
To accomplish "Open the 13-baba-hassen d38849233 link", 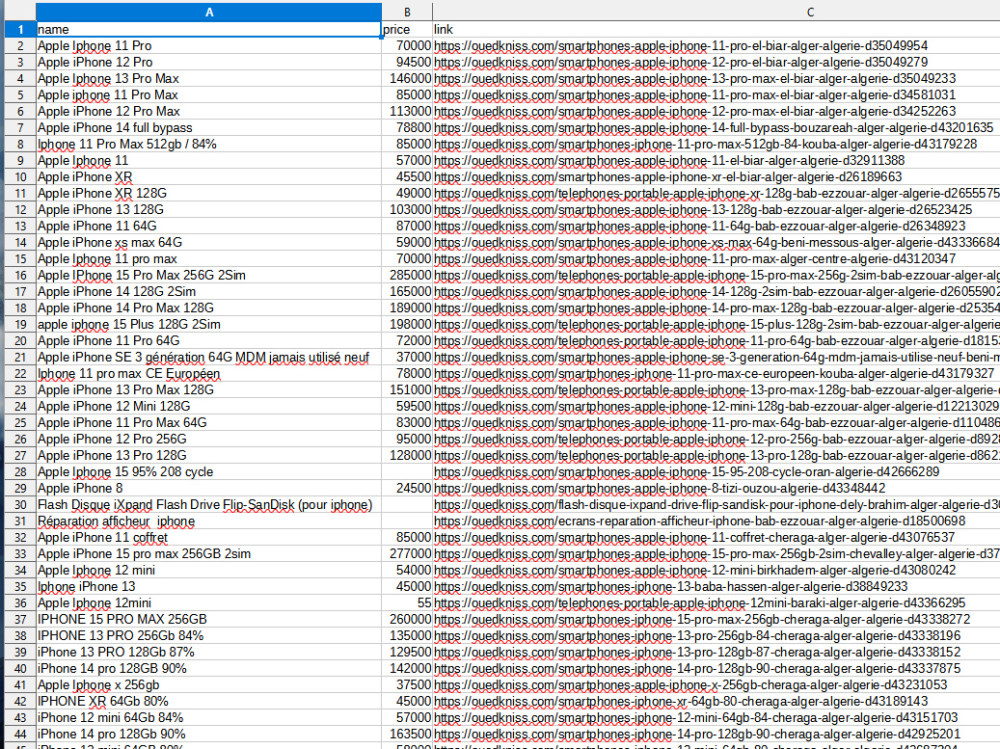I will 670,586.
